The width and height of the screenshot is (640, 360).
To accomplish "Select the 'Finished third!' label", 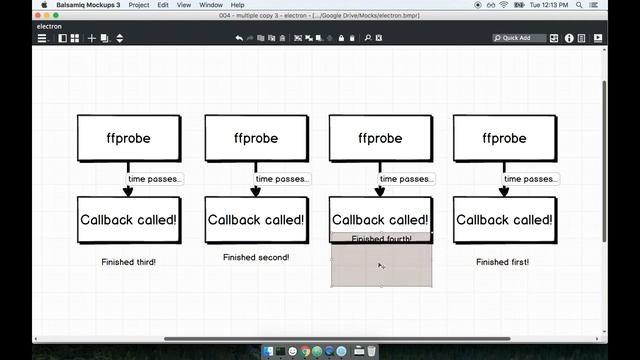I will tap(129, 262).
